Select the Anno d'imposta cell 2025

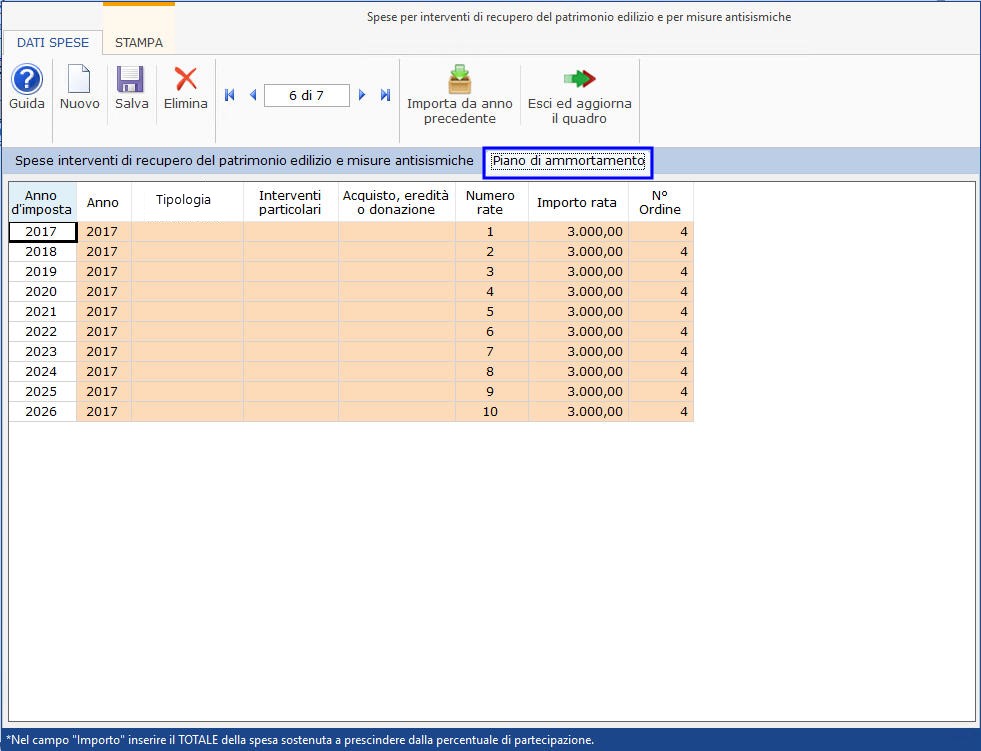[x=43, y=392]
